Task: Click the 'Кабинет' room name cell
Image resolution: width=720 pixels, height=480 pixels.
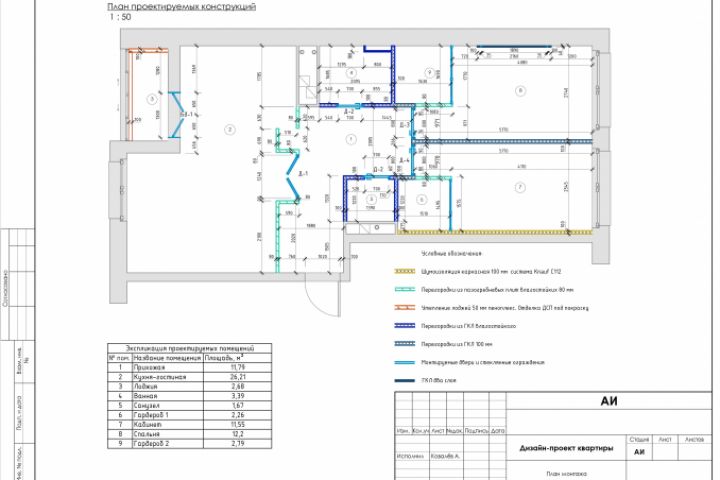Action: tap(147, 425)
